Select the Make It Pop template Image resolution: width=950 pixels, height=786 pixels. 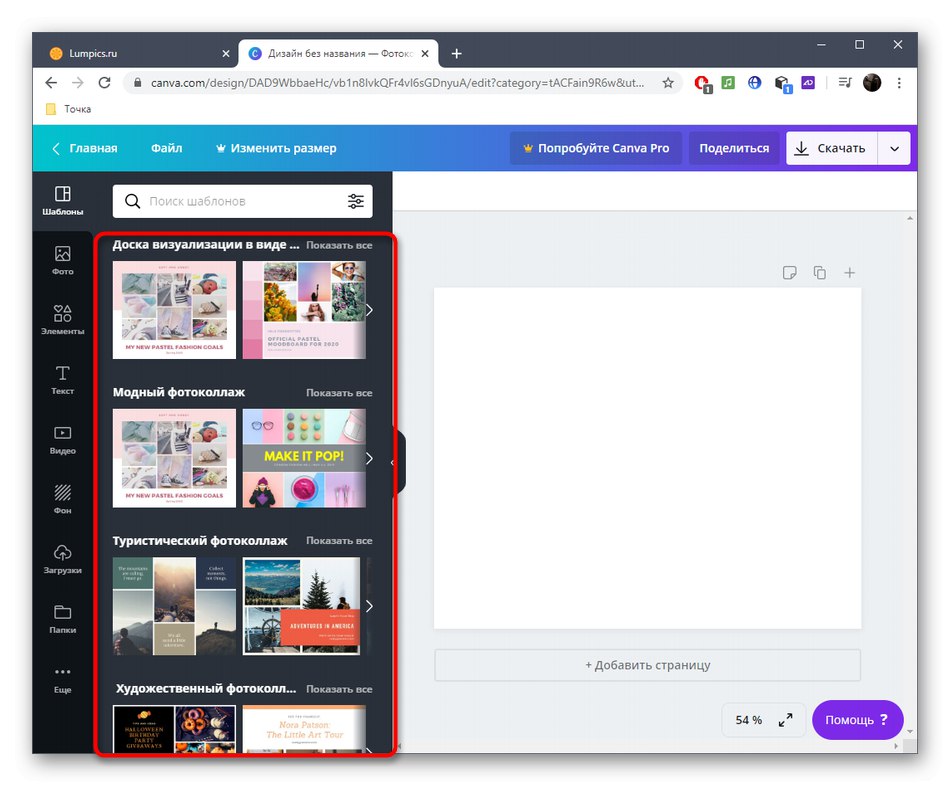(304, 458)
